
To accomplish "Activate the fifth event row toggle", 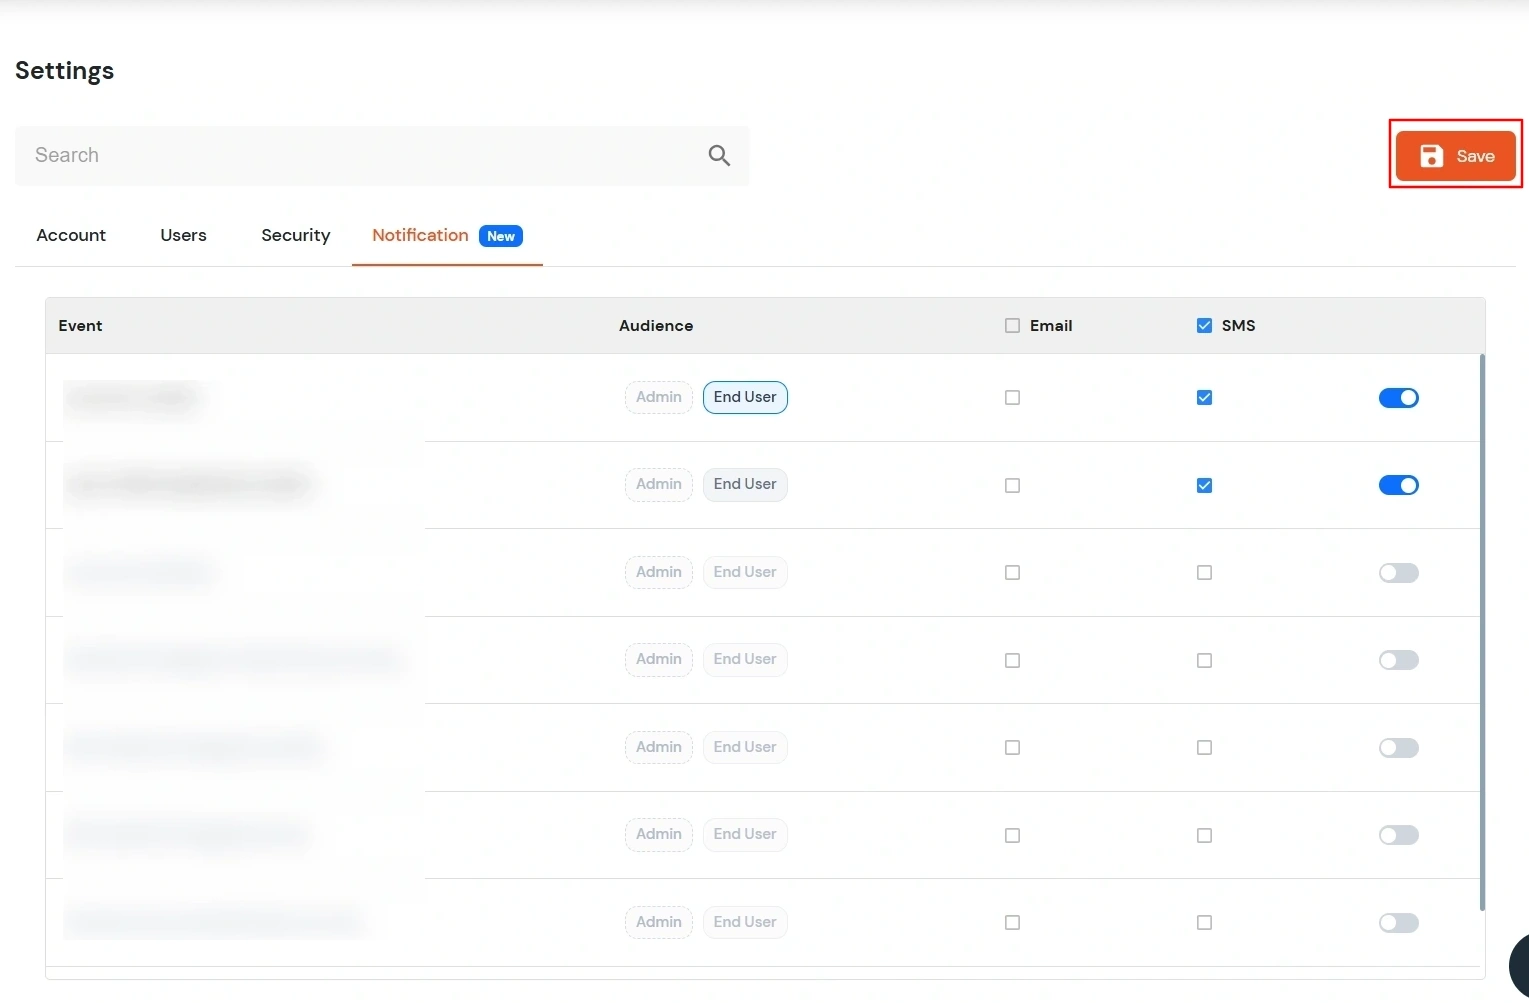I will 1398,748.
